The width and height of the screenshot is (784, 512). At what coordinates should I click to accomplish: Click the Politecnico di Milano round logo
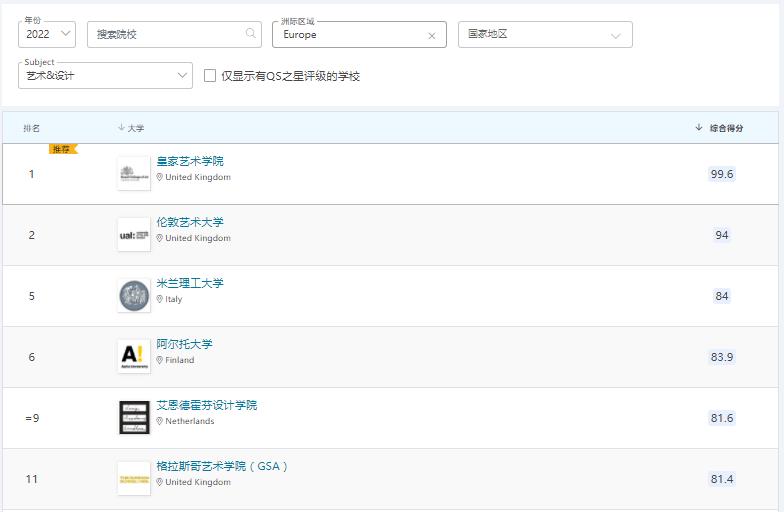click(x=134, y=296)
